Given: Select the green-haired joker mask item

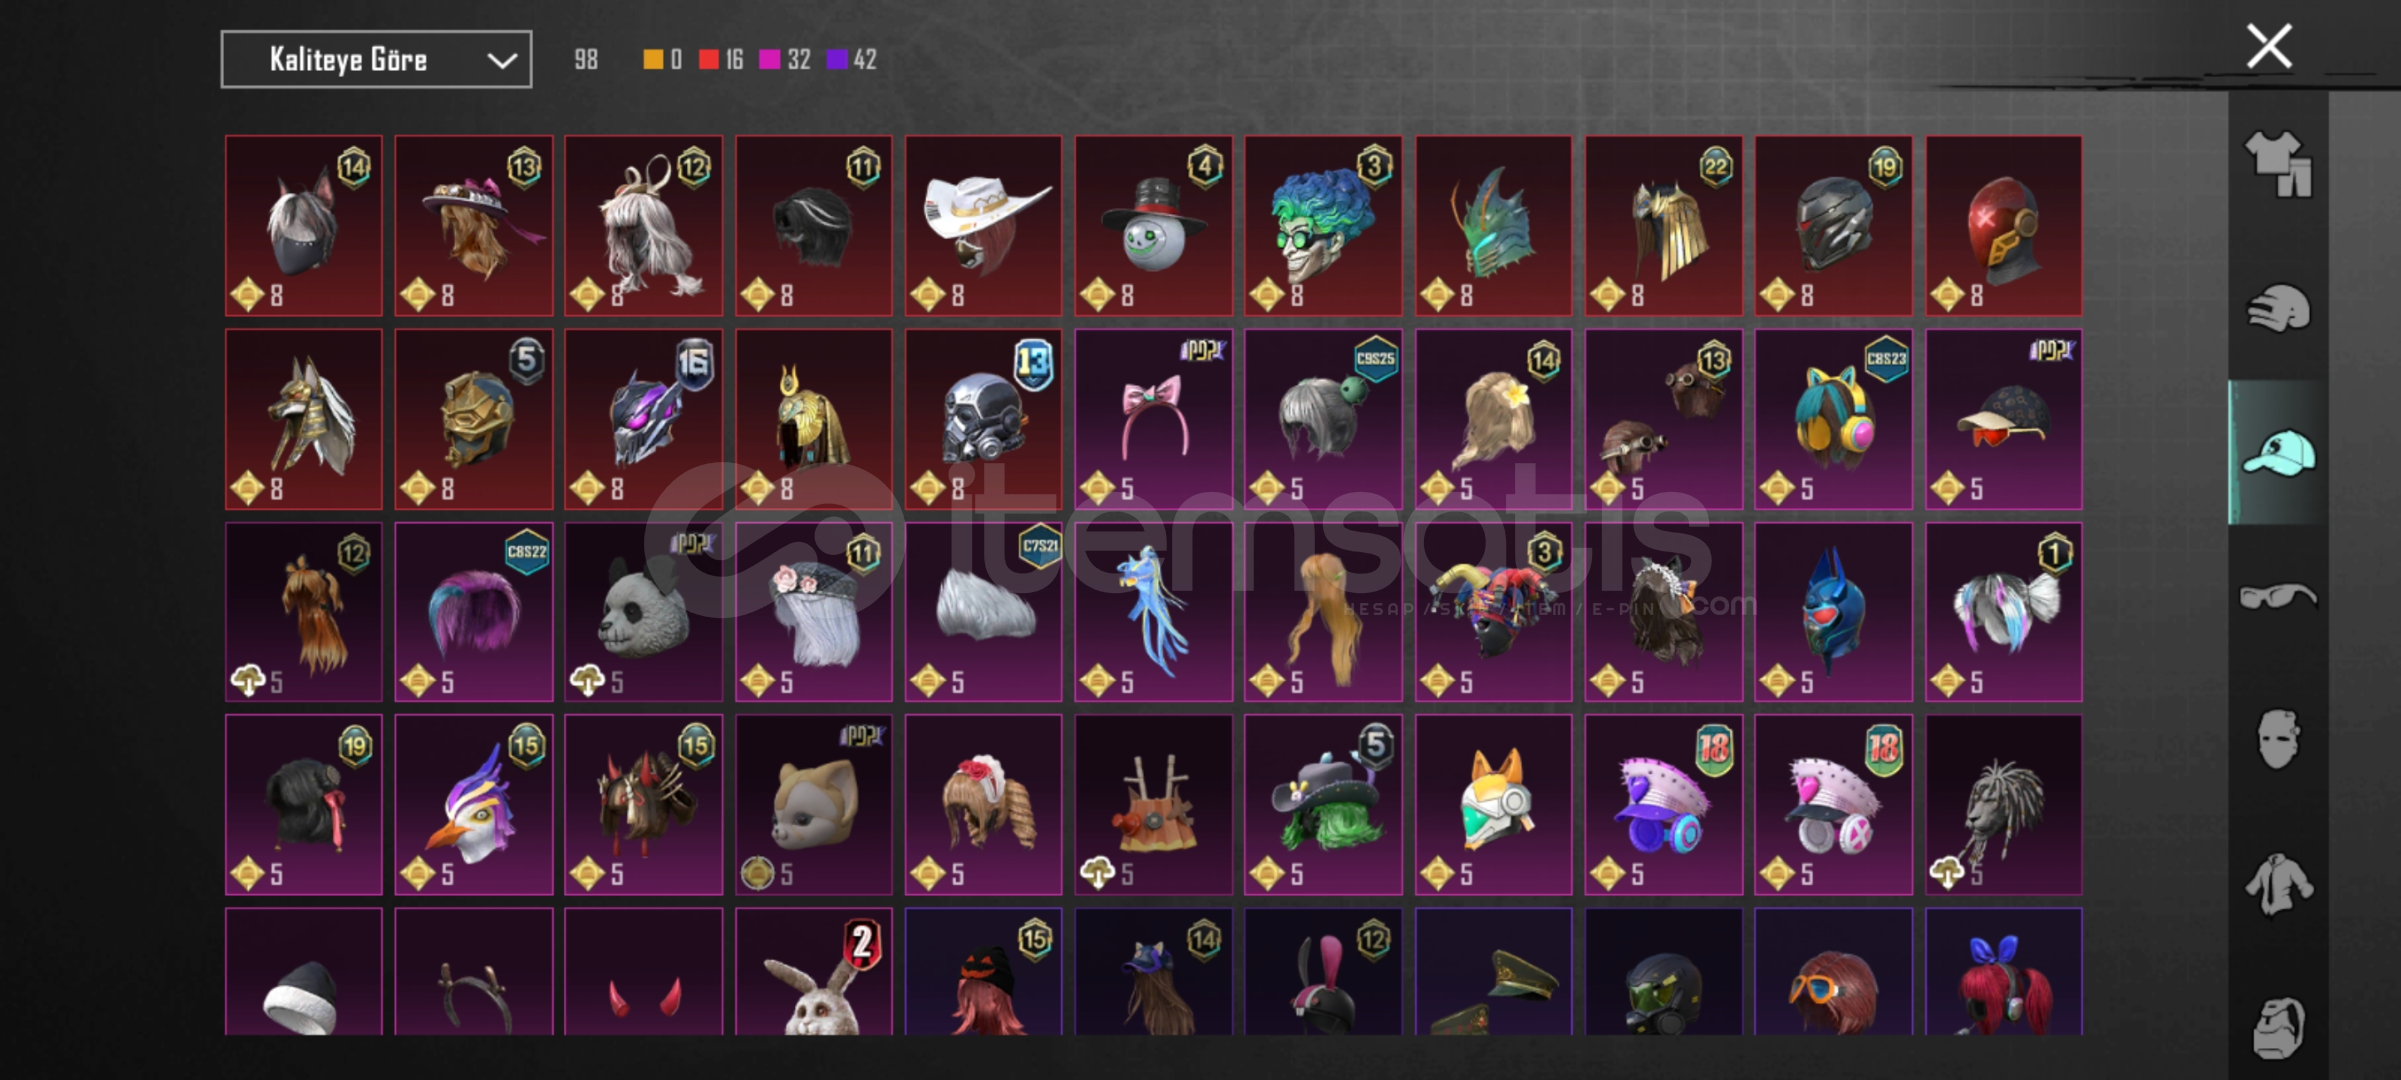Looking at the screenshot, I should pos(1323,226).
